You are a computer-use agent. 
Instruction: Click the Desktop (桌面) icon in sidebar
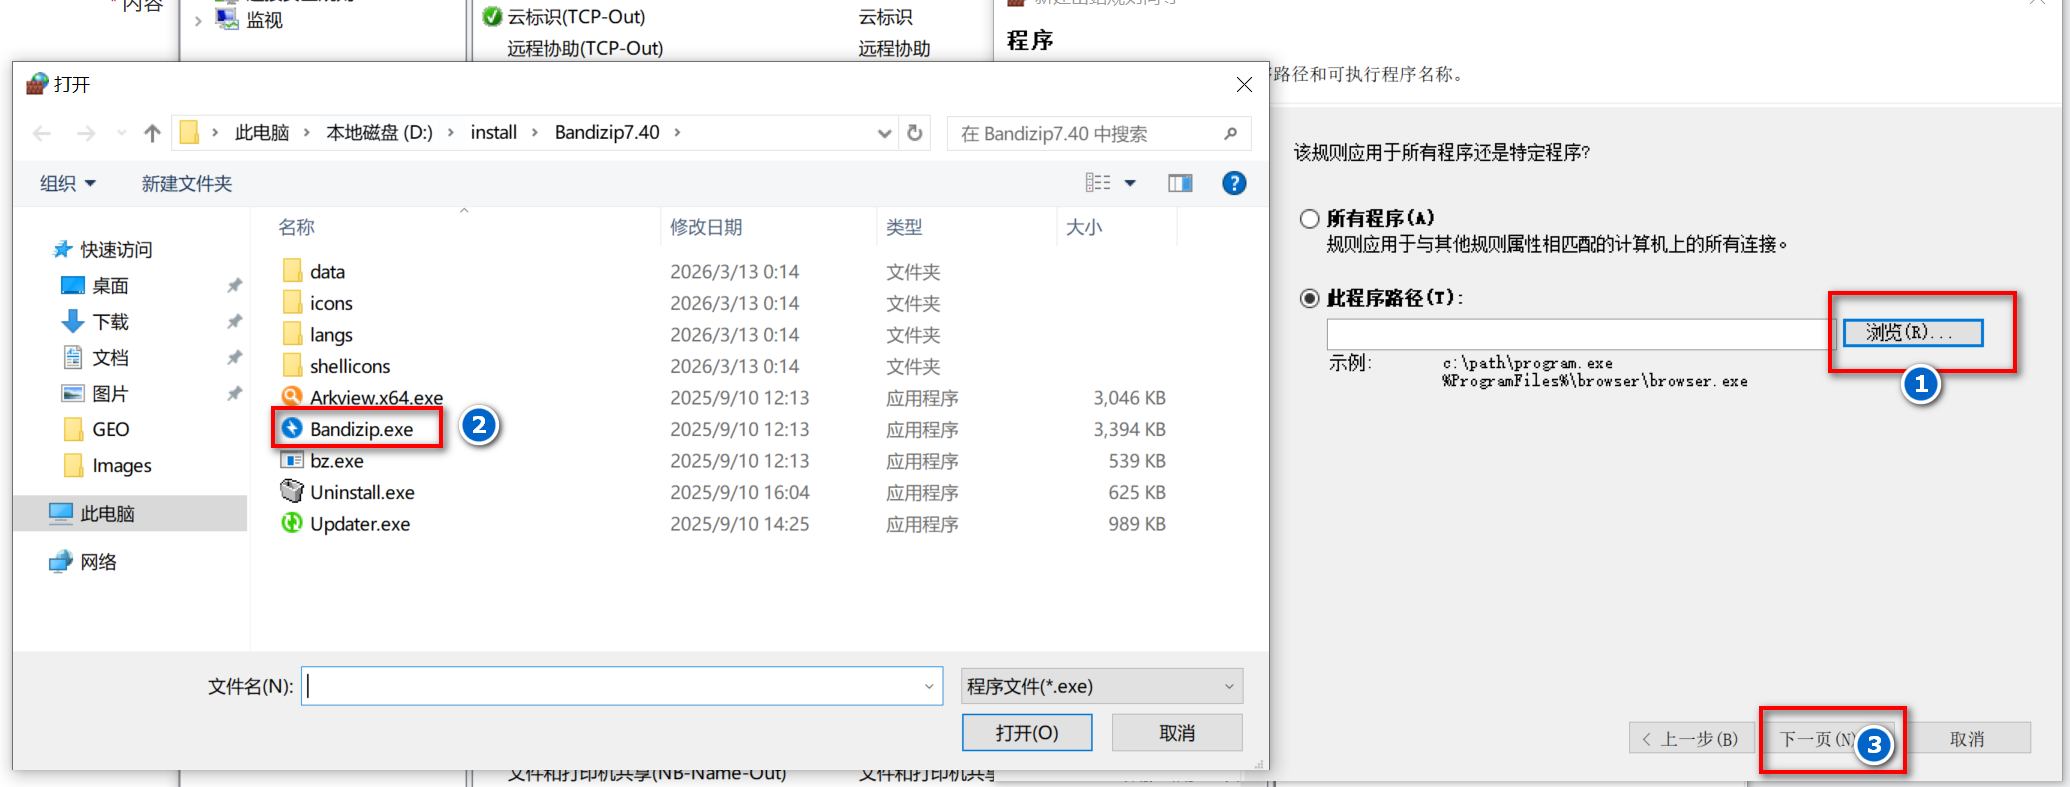point(73,286)
